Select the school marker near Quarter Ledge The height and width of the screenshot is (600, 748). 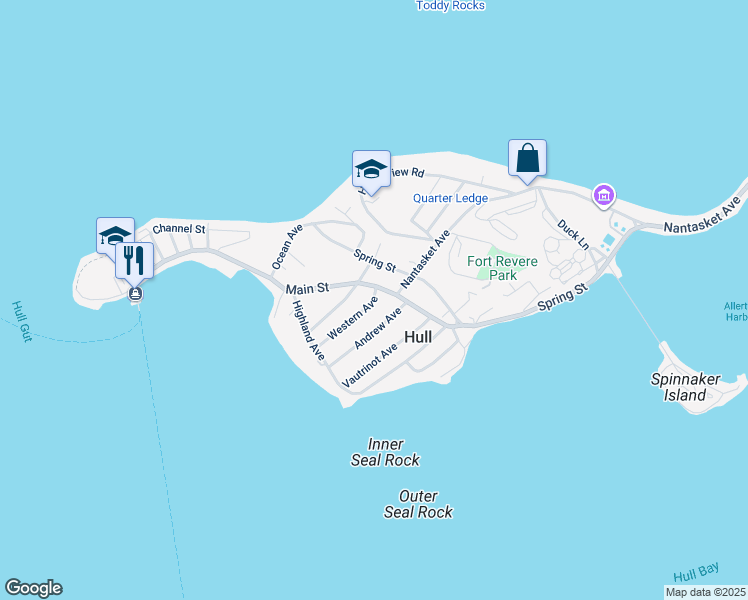pos(371,171)
